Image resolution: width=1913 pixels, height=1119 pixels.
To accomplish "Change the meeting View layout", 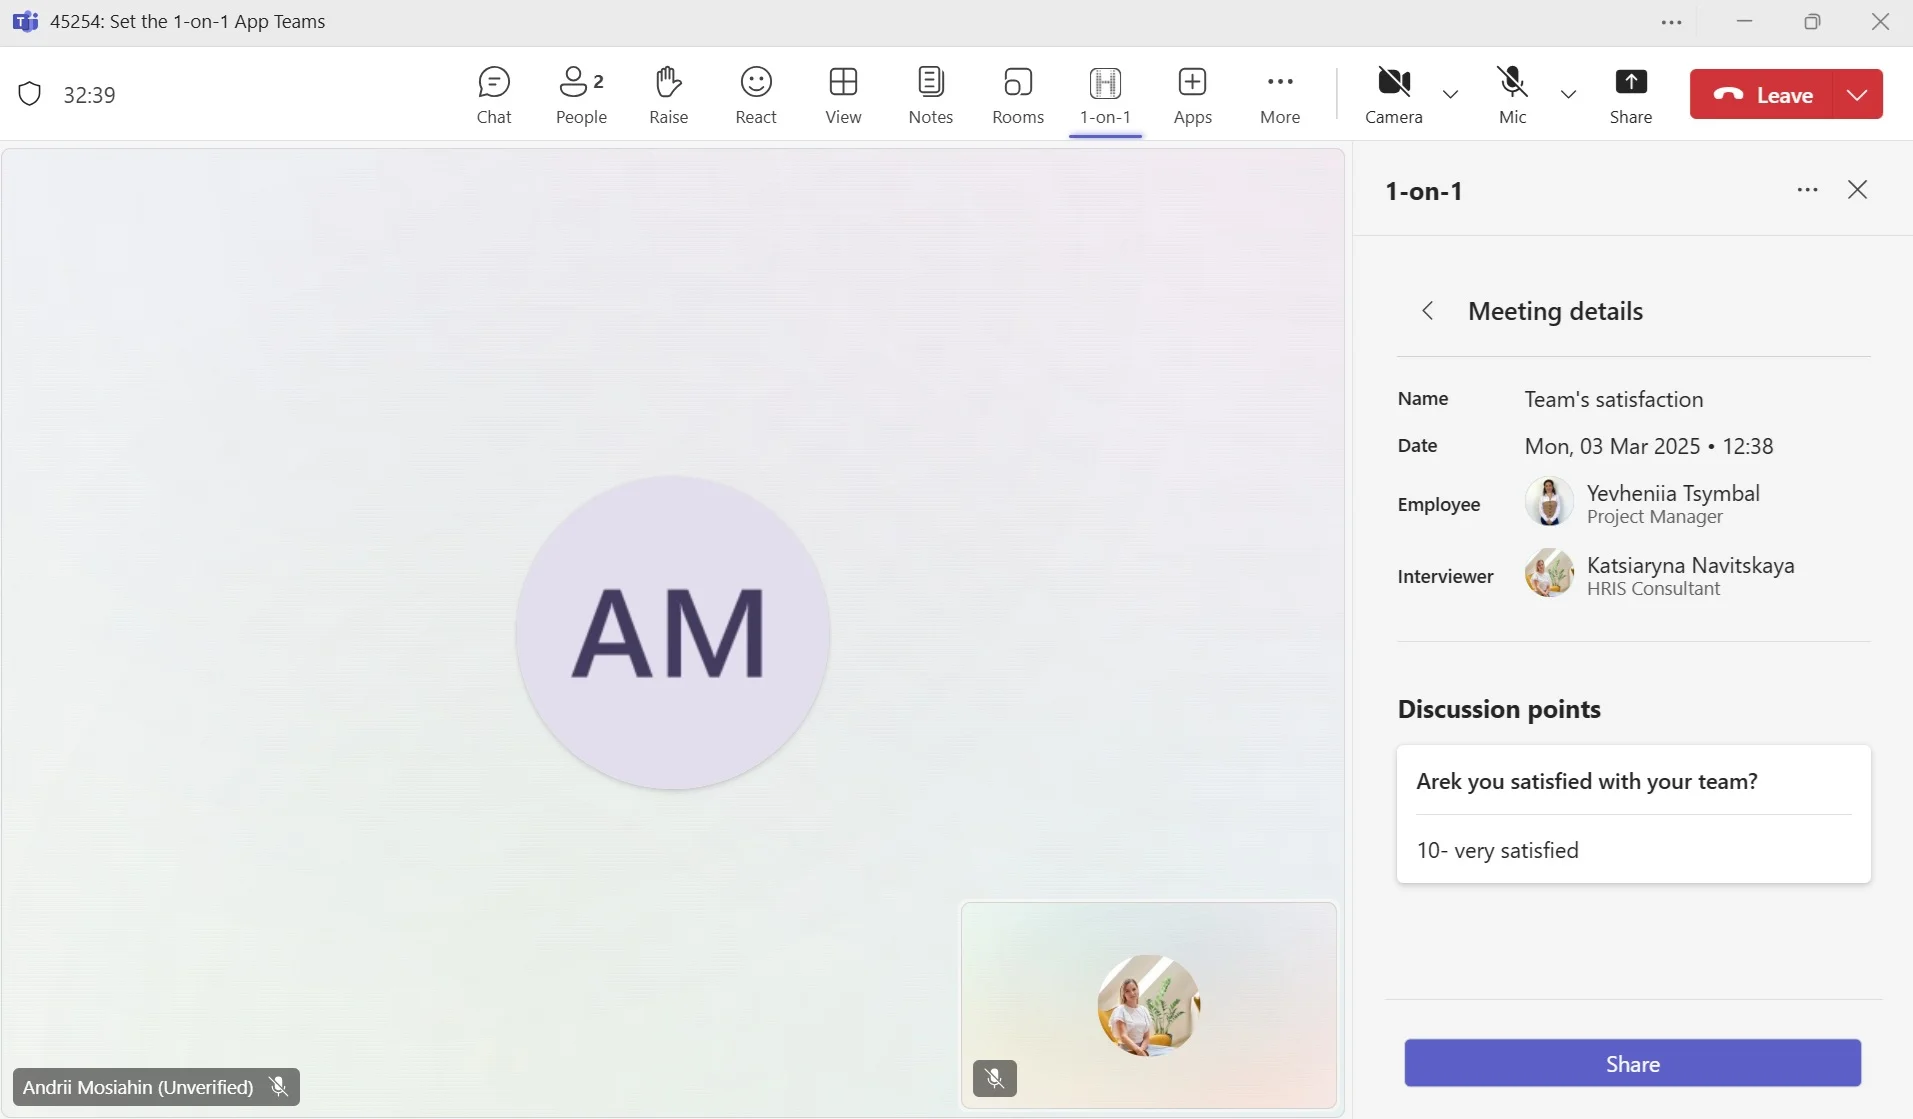I will pos(843,95).
